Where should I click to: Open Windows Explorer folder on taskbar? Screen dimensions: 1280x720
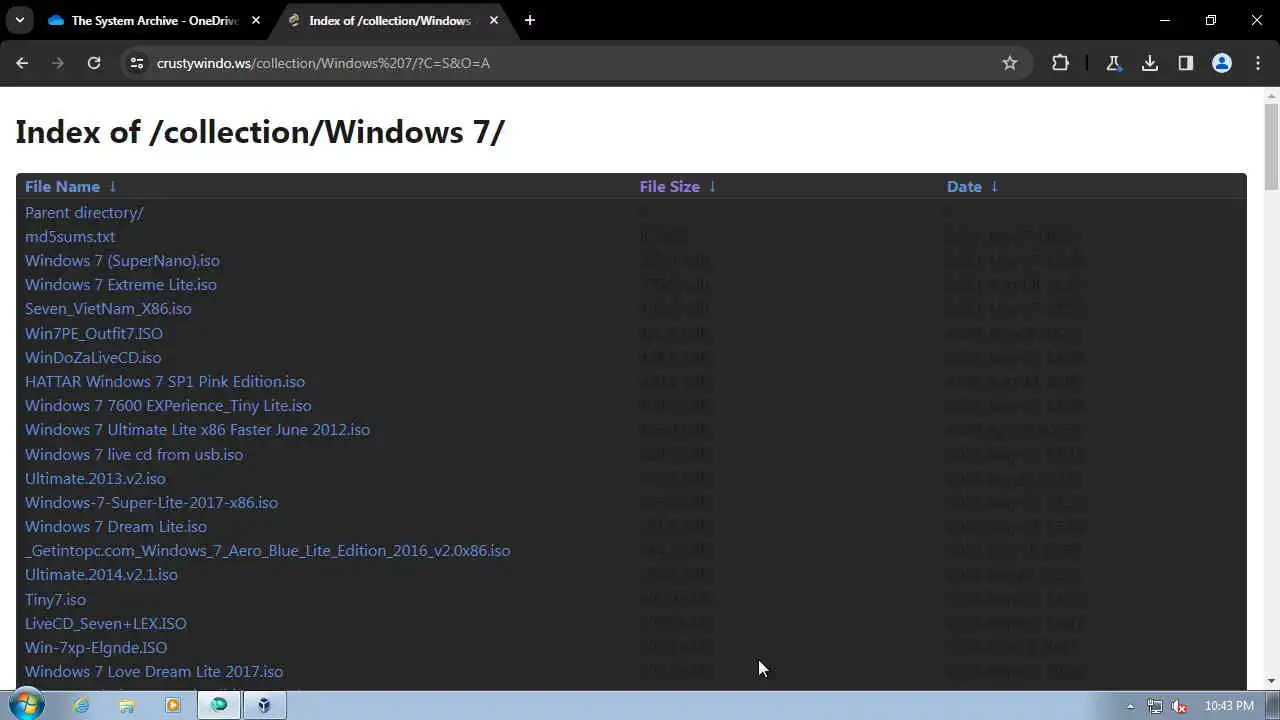(127, 705)
